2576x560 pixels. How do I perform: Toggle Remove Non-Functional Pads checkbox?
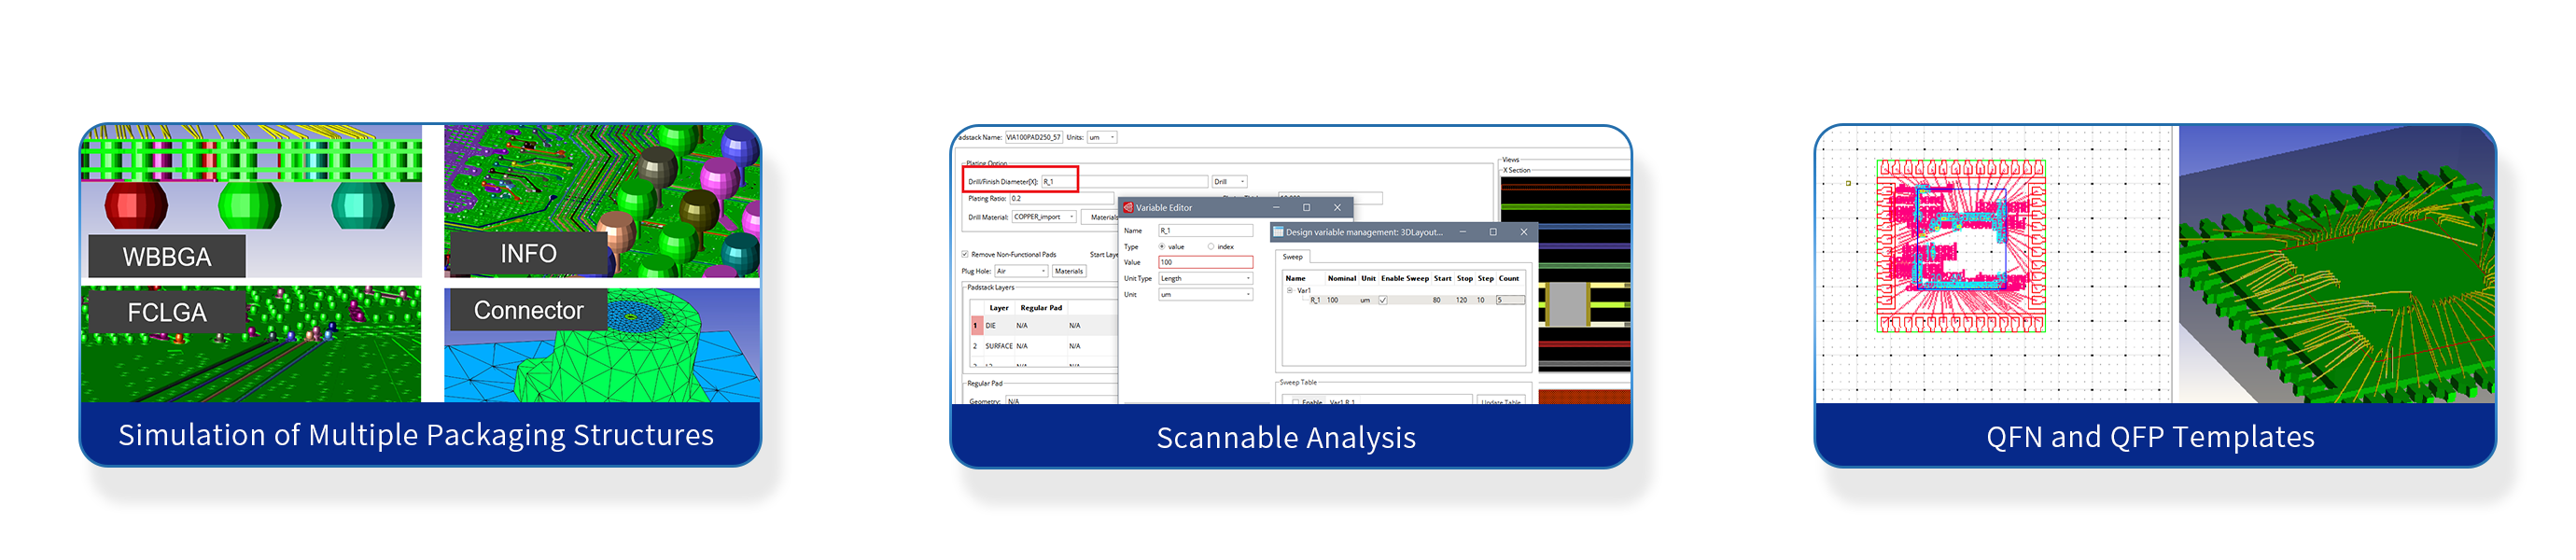coord(965,255)
